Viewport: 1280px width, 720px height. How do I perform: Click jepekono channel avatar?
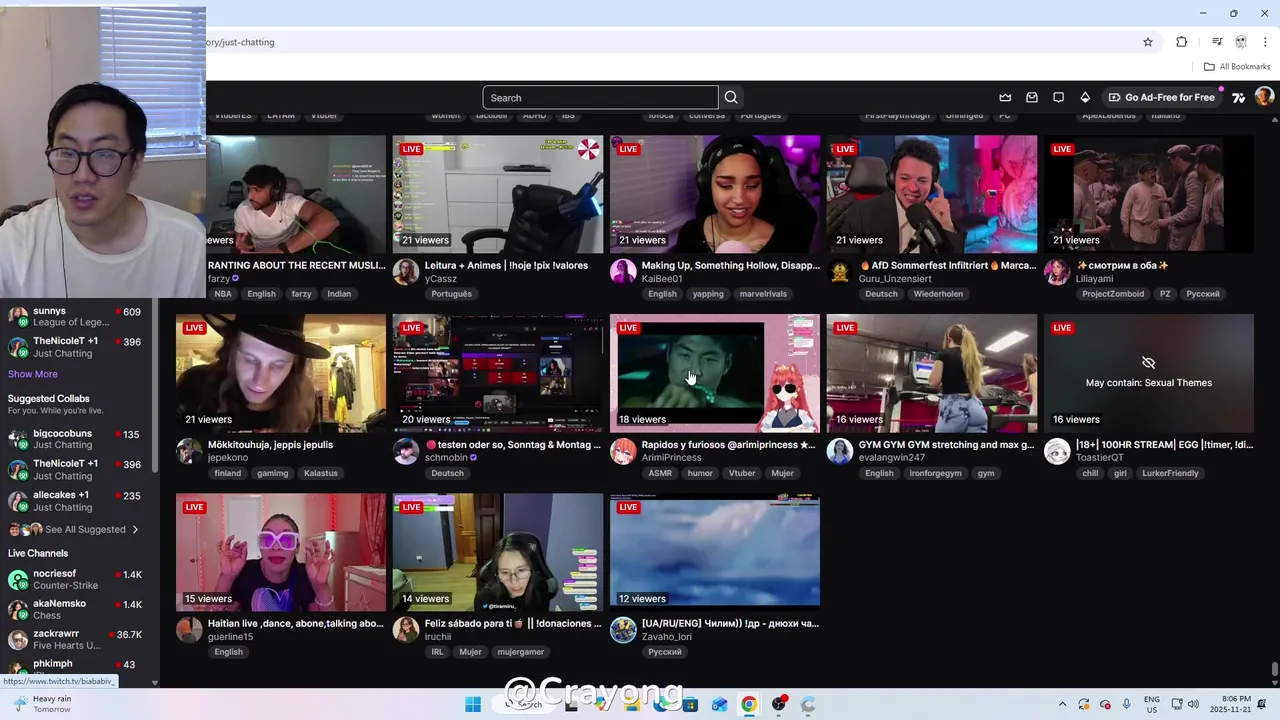(x=189, y=451)
